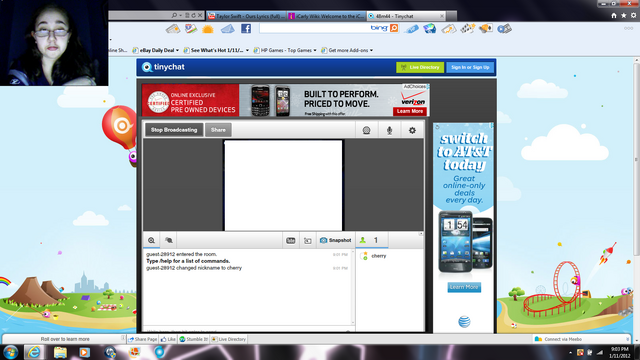Open the Live Directory button
This screenshot has width=640, height=360.
(x=420, y=67)
